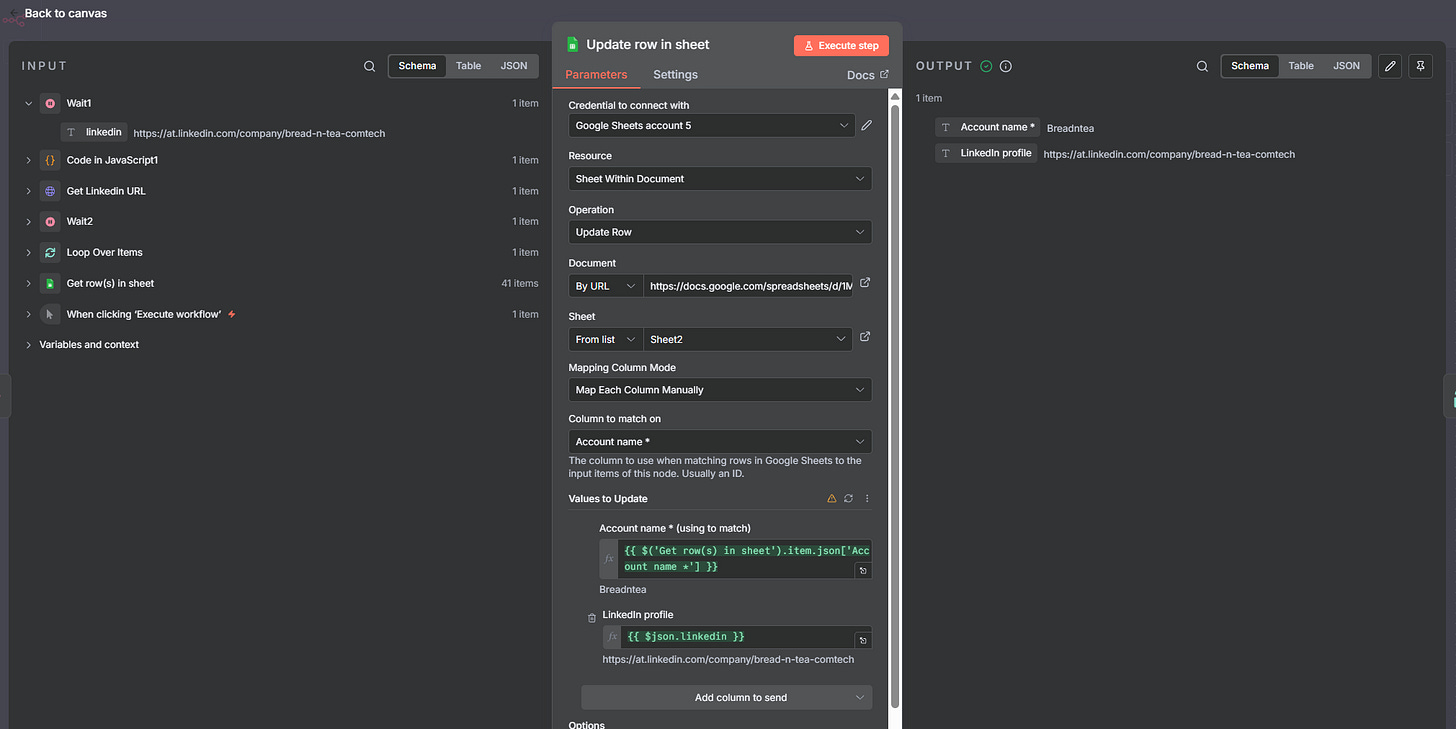This screenshot has height=729, width=1456.
Task: Click the Wait1 node icon
Action: [50, 103]
